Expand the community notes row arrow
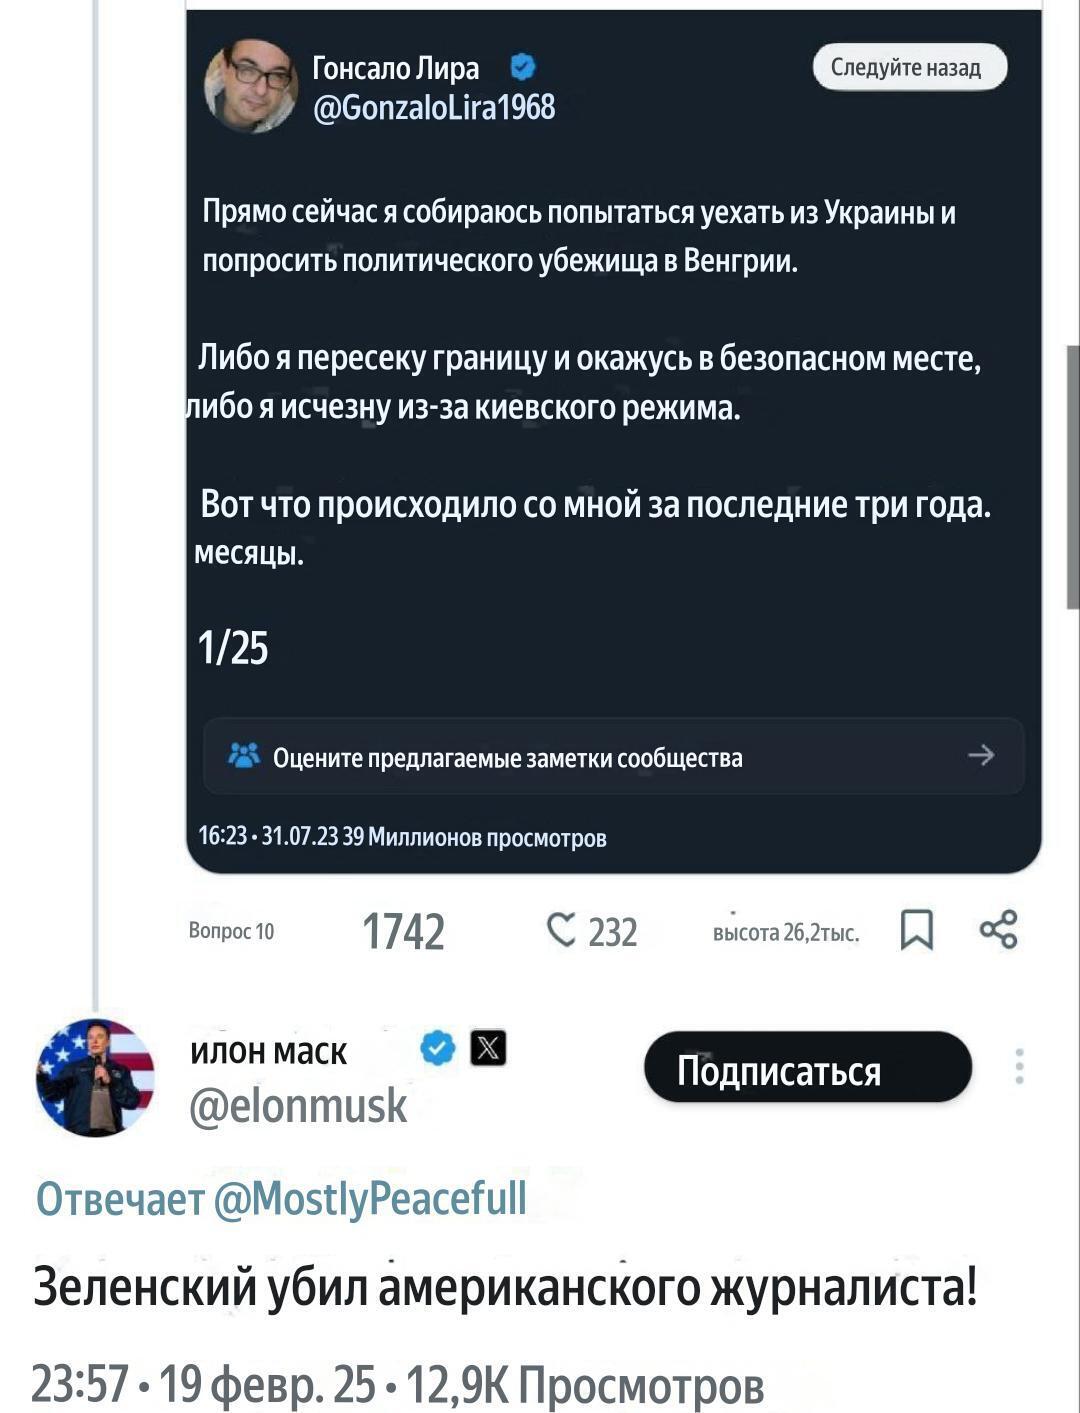 981,755
